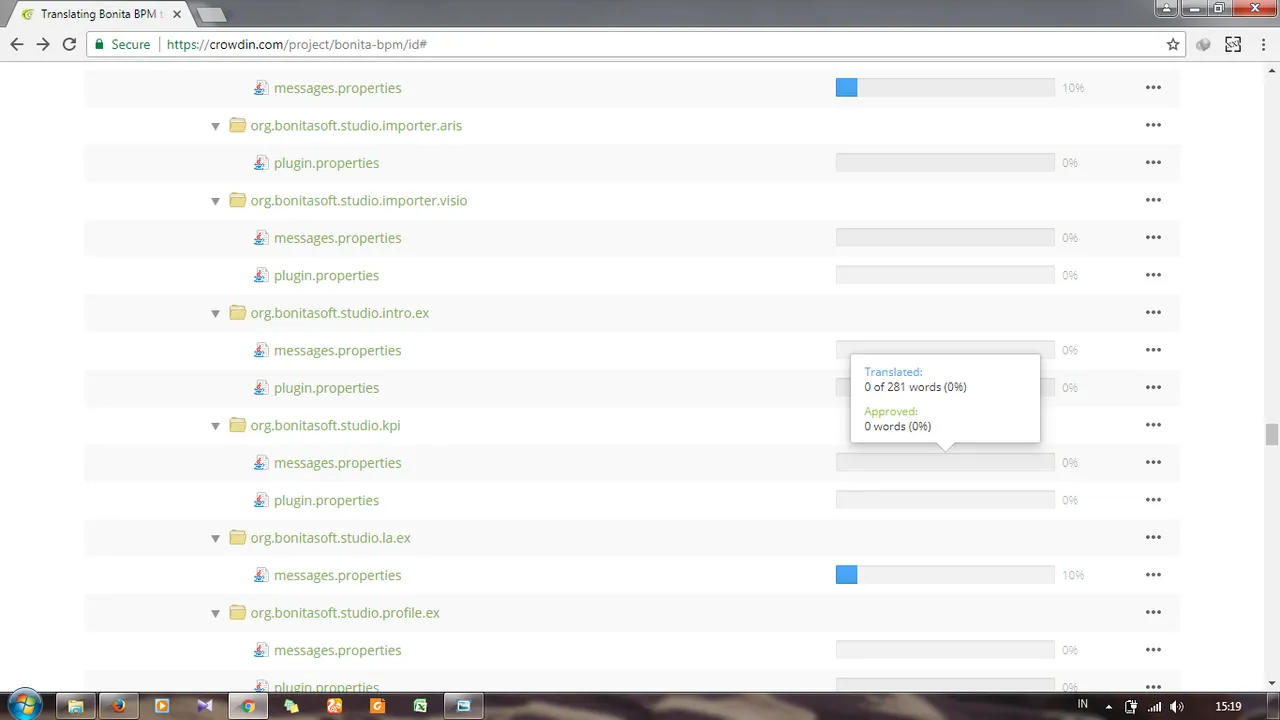Click the page vertical scrollbar thumb
1280x720 pixels.
1271,434
